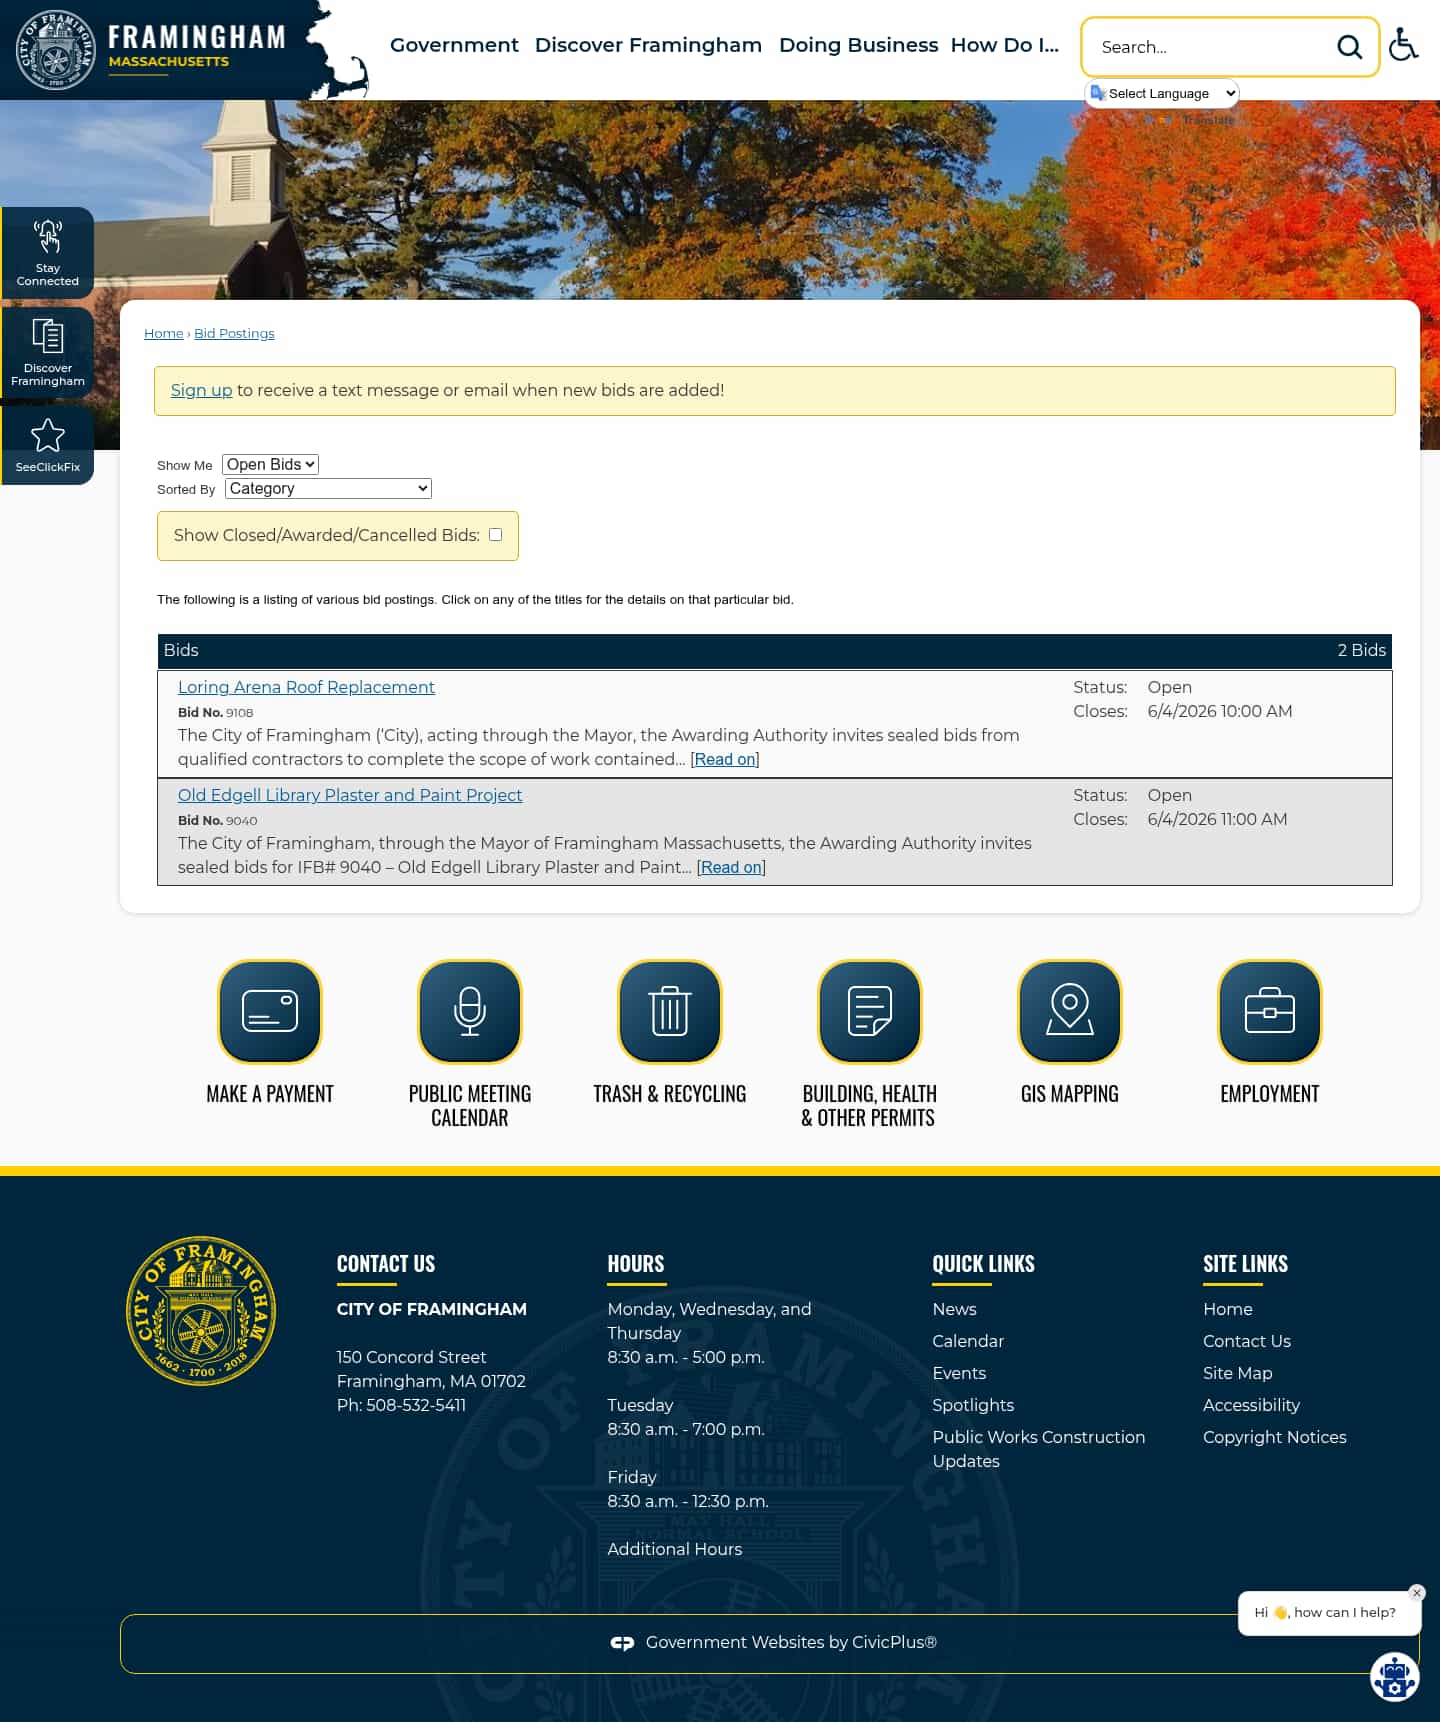The height and width of the screenshot is (1722, 1440).
Task: Click the Home breadcrumb link
Action: point(164,333)
